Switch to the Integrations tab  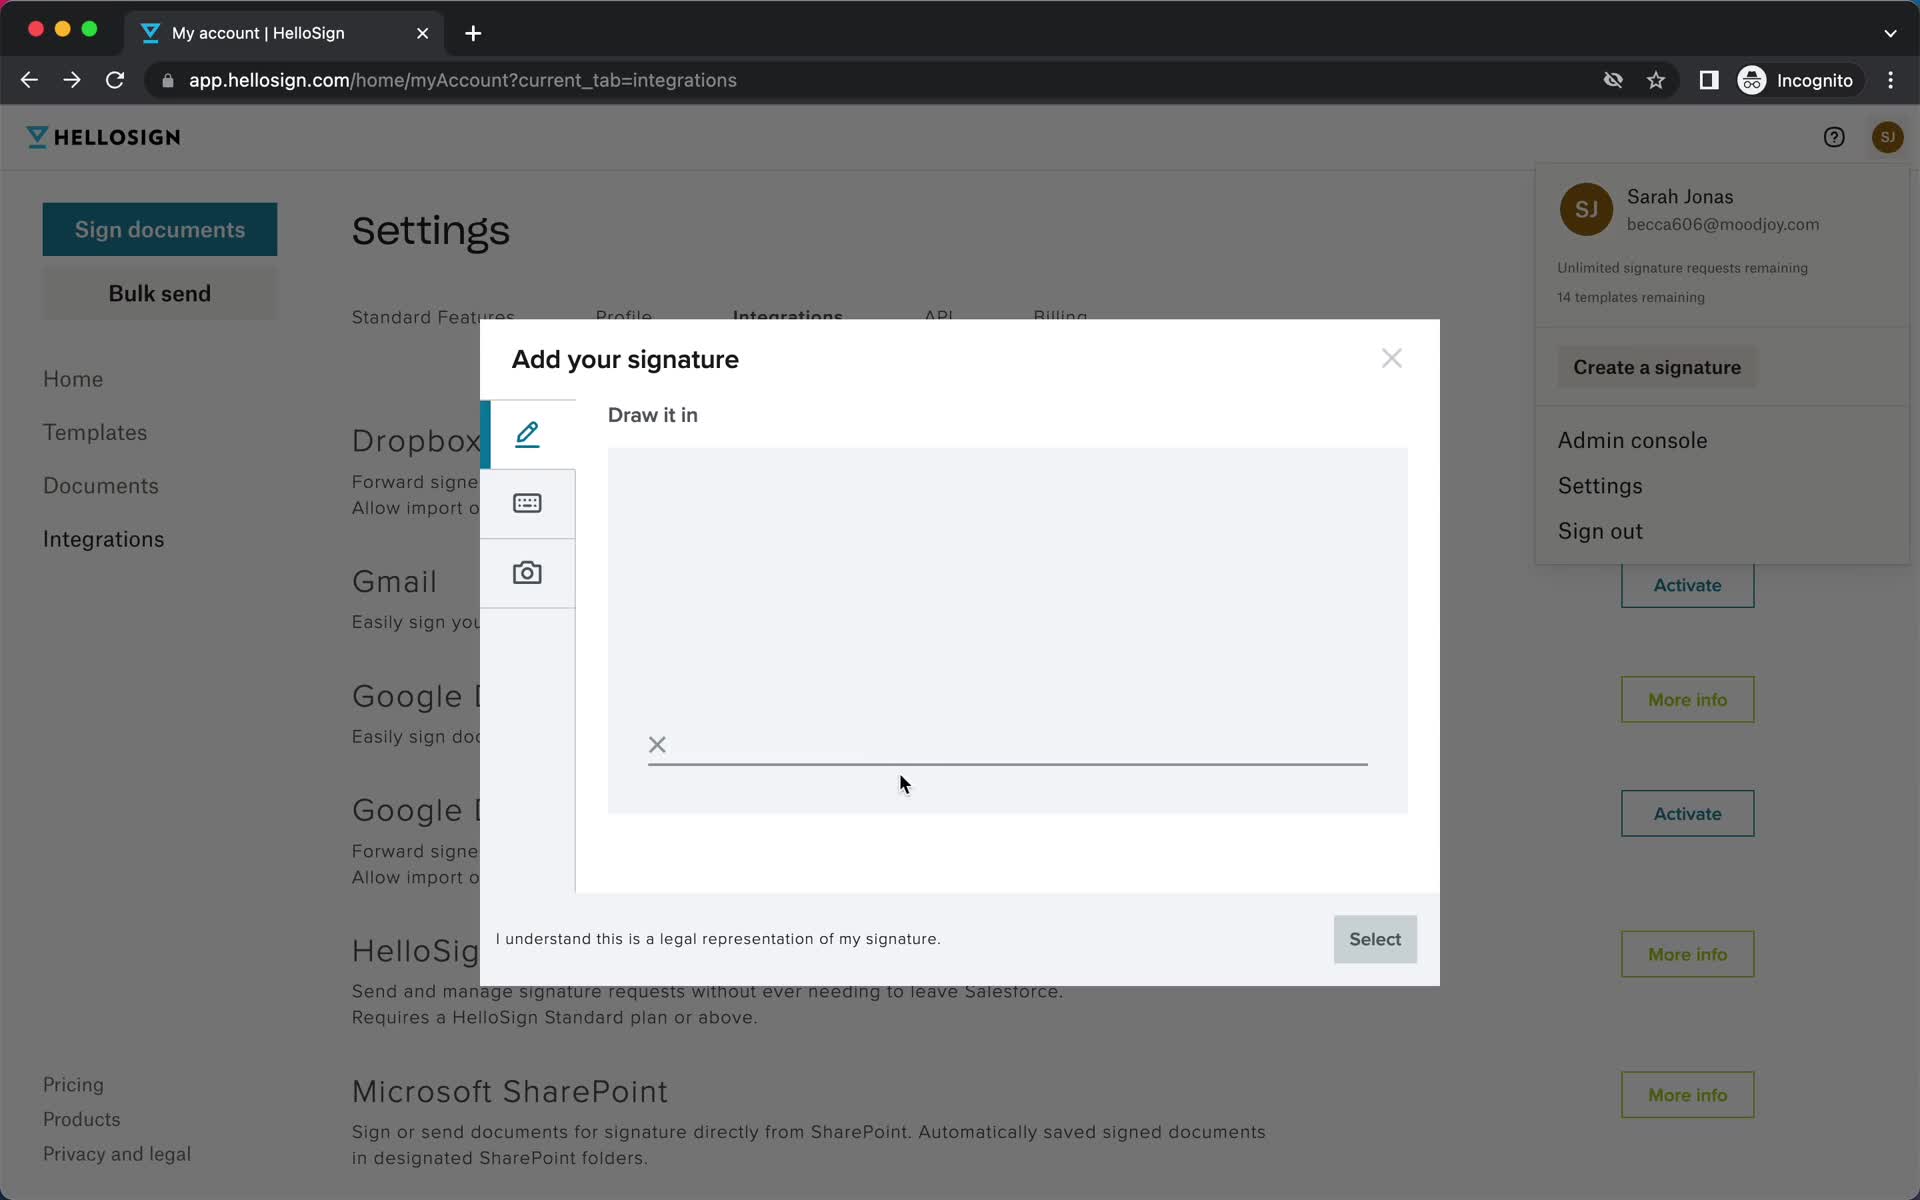click(787, 317)
